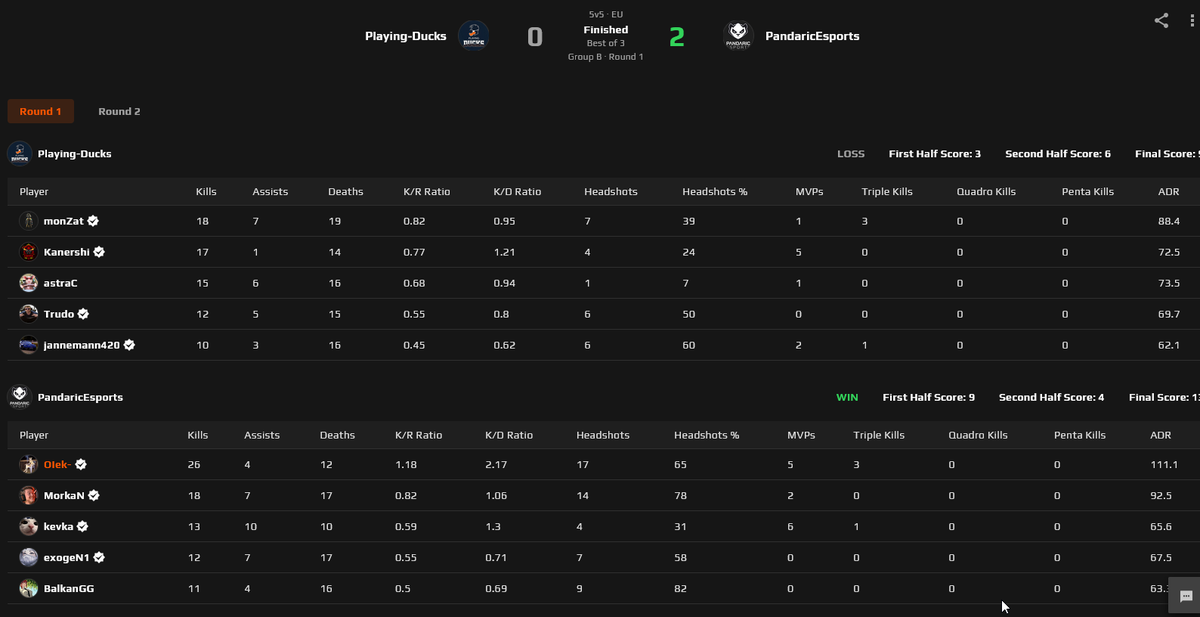Click exogeN1's avatar
This screenshot has width=1200, height=617.
point(28,558)
